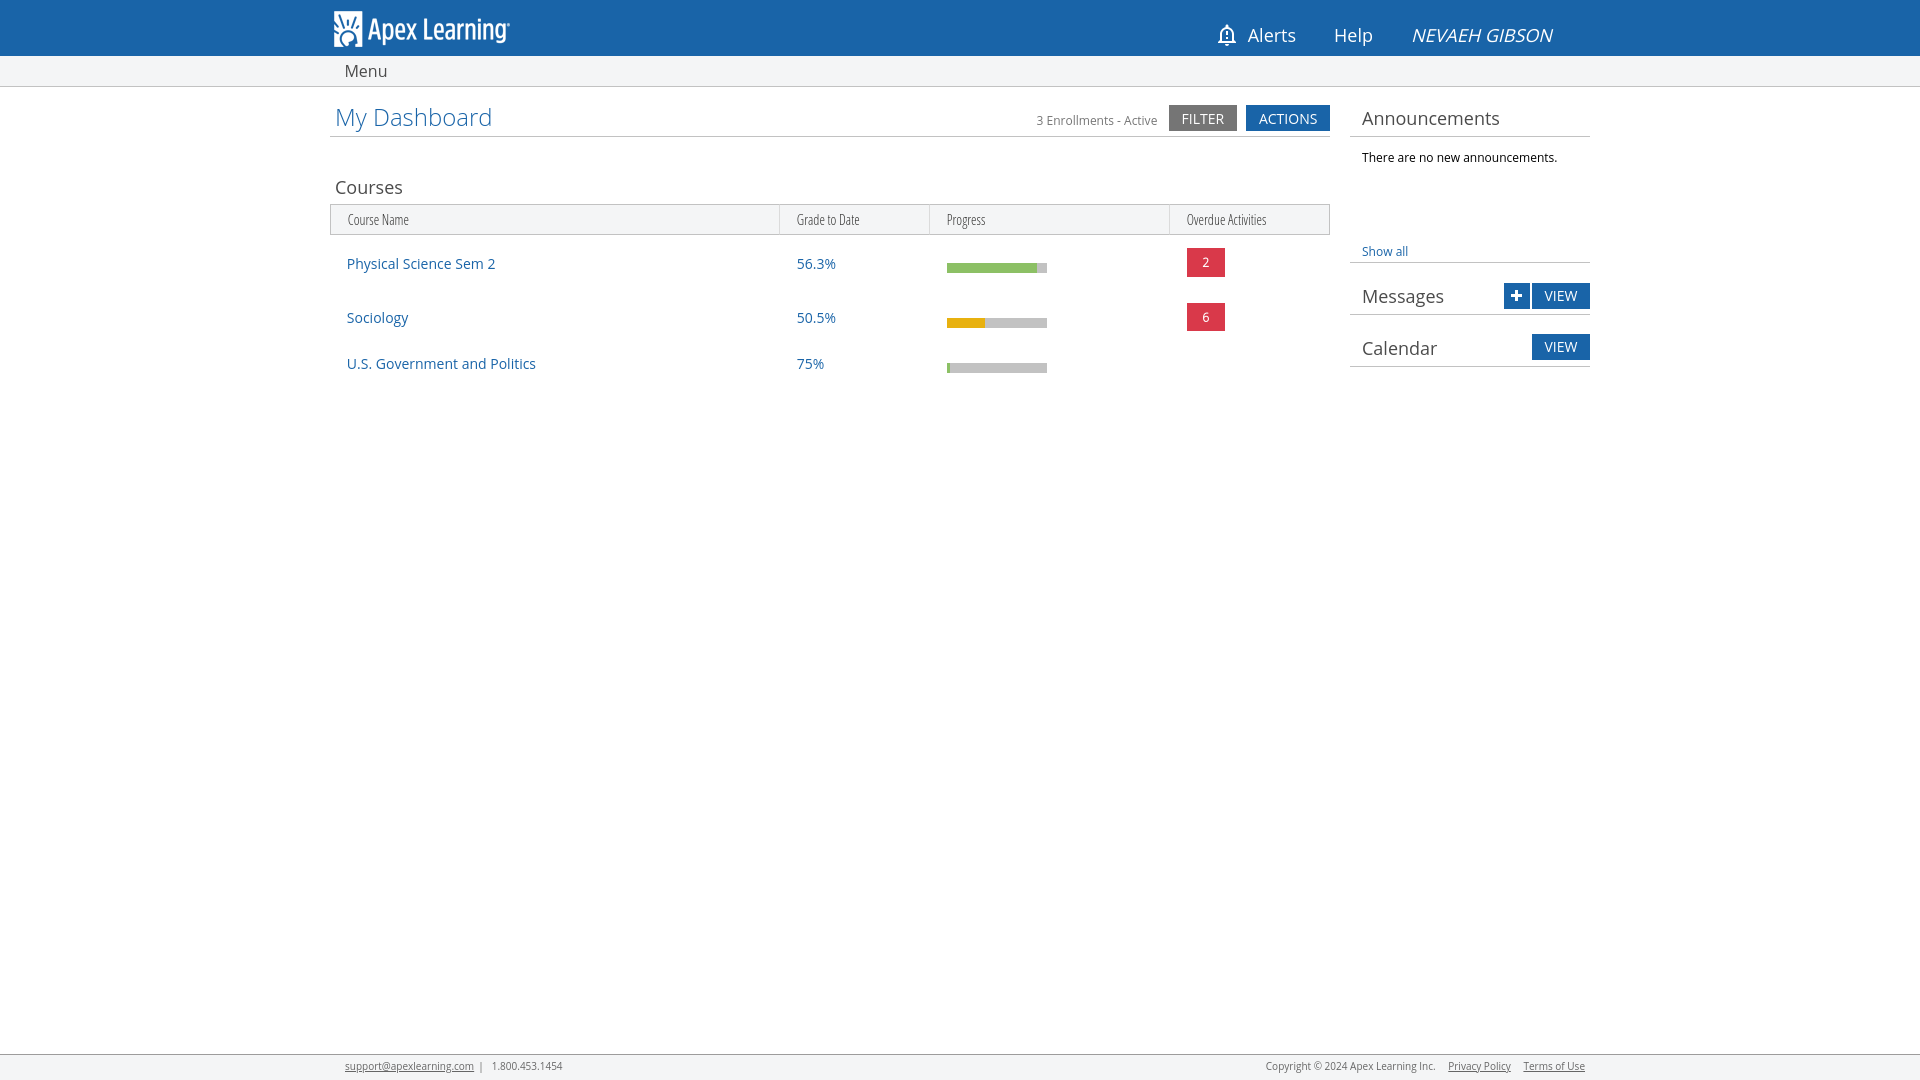
Task: Show all announcements
Action: coord(1384,252)
